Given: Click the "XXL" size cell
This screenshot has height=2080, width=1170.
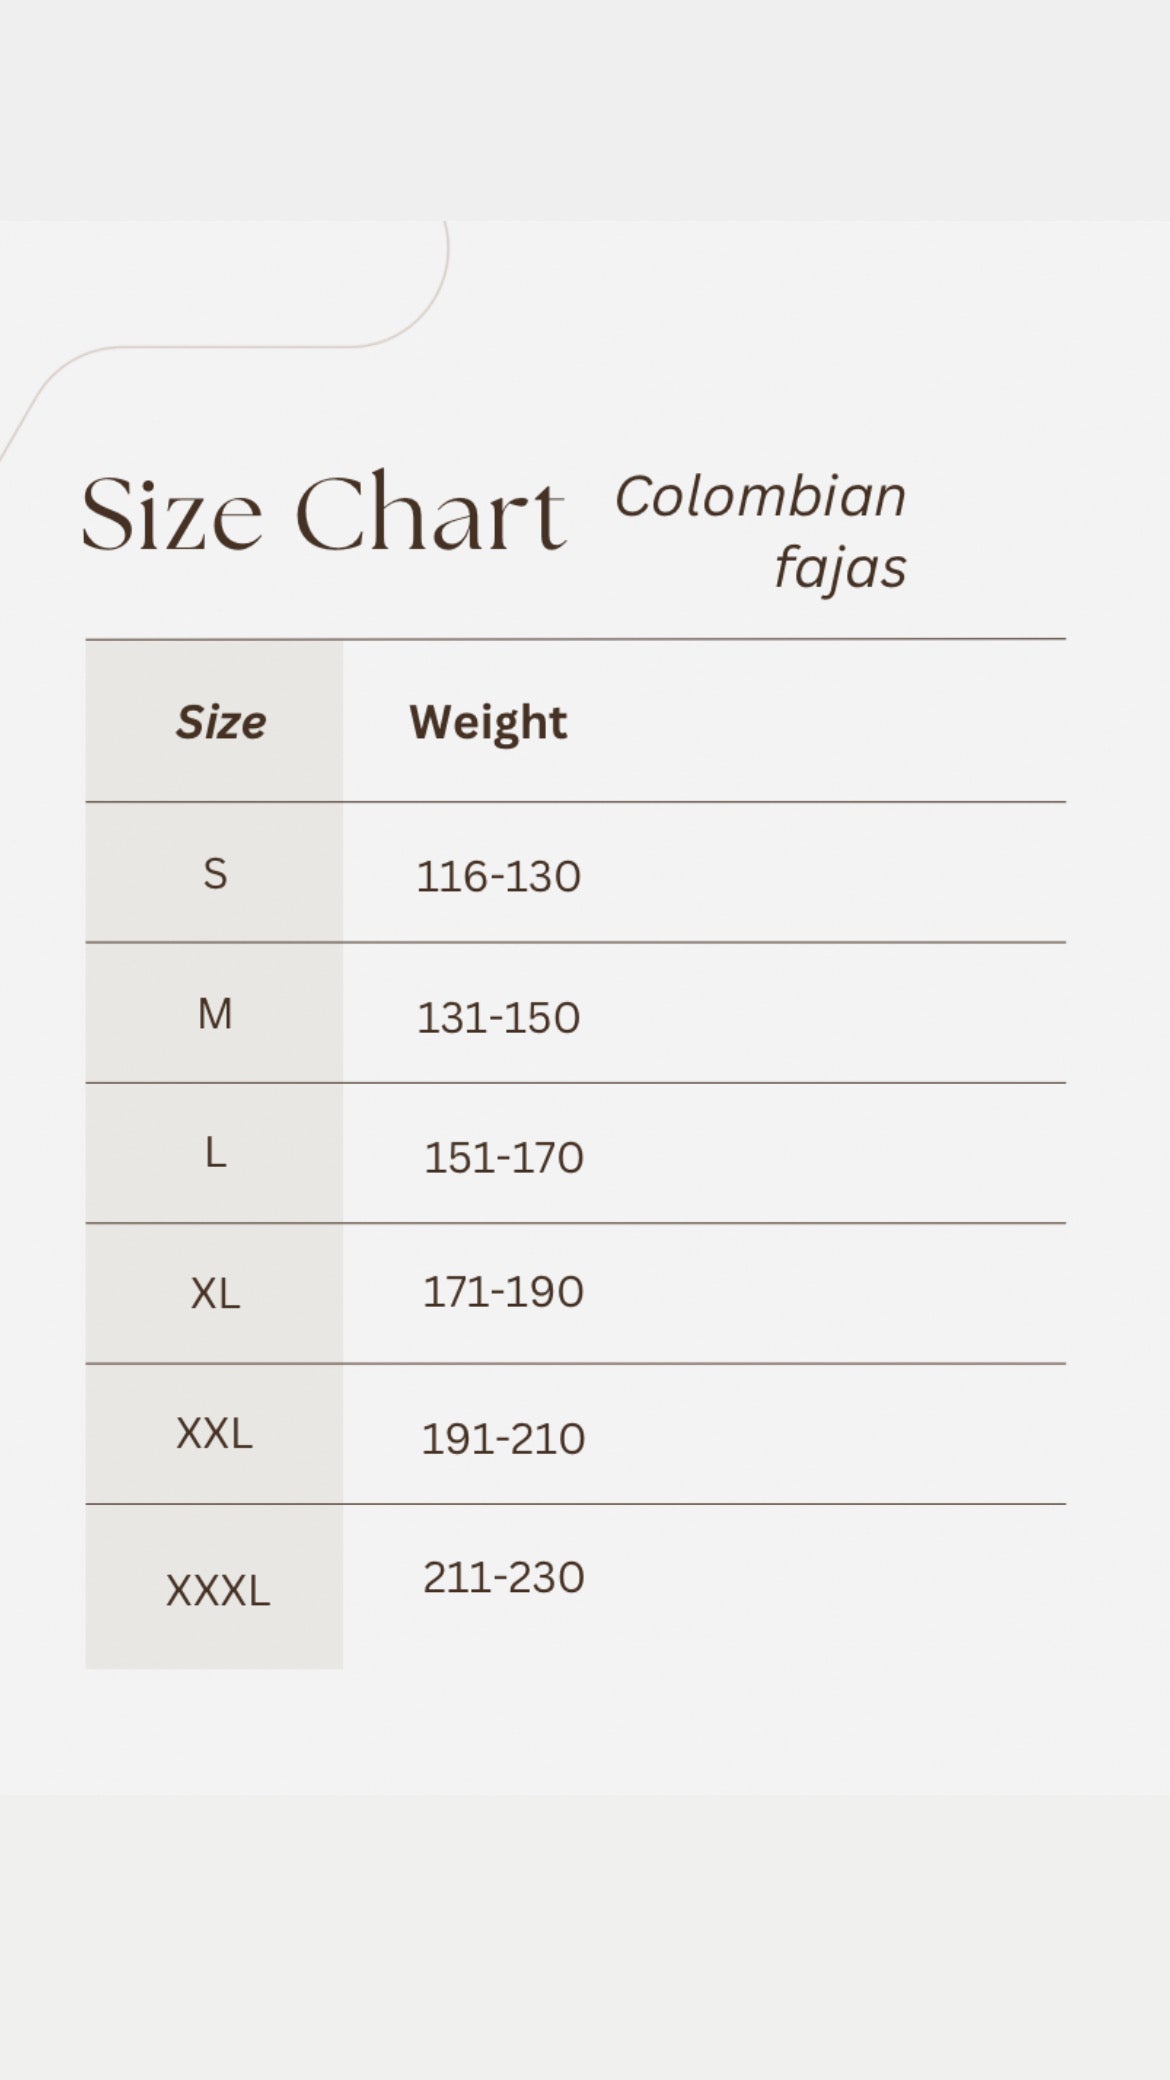Looking at the screenshot, I should 214,1434.
